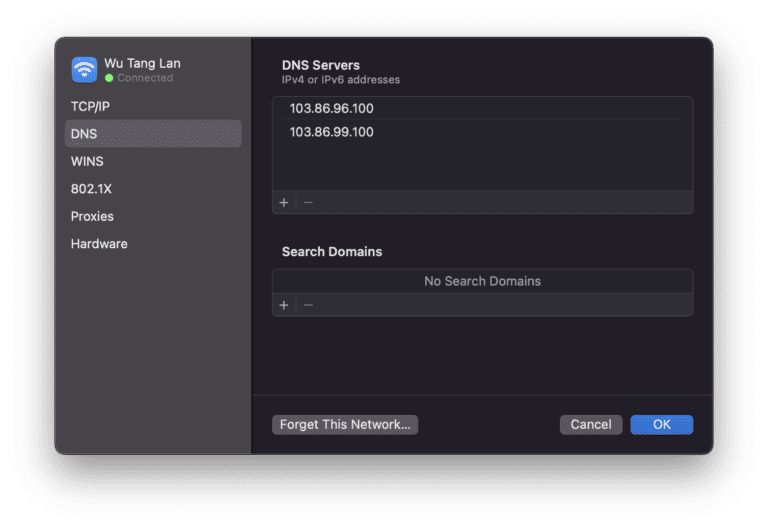Select DNS server 103.86.99.100
Screen dimensions: 768x527
(332, 132)
